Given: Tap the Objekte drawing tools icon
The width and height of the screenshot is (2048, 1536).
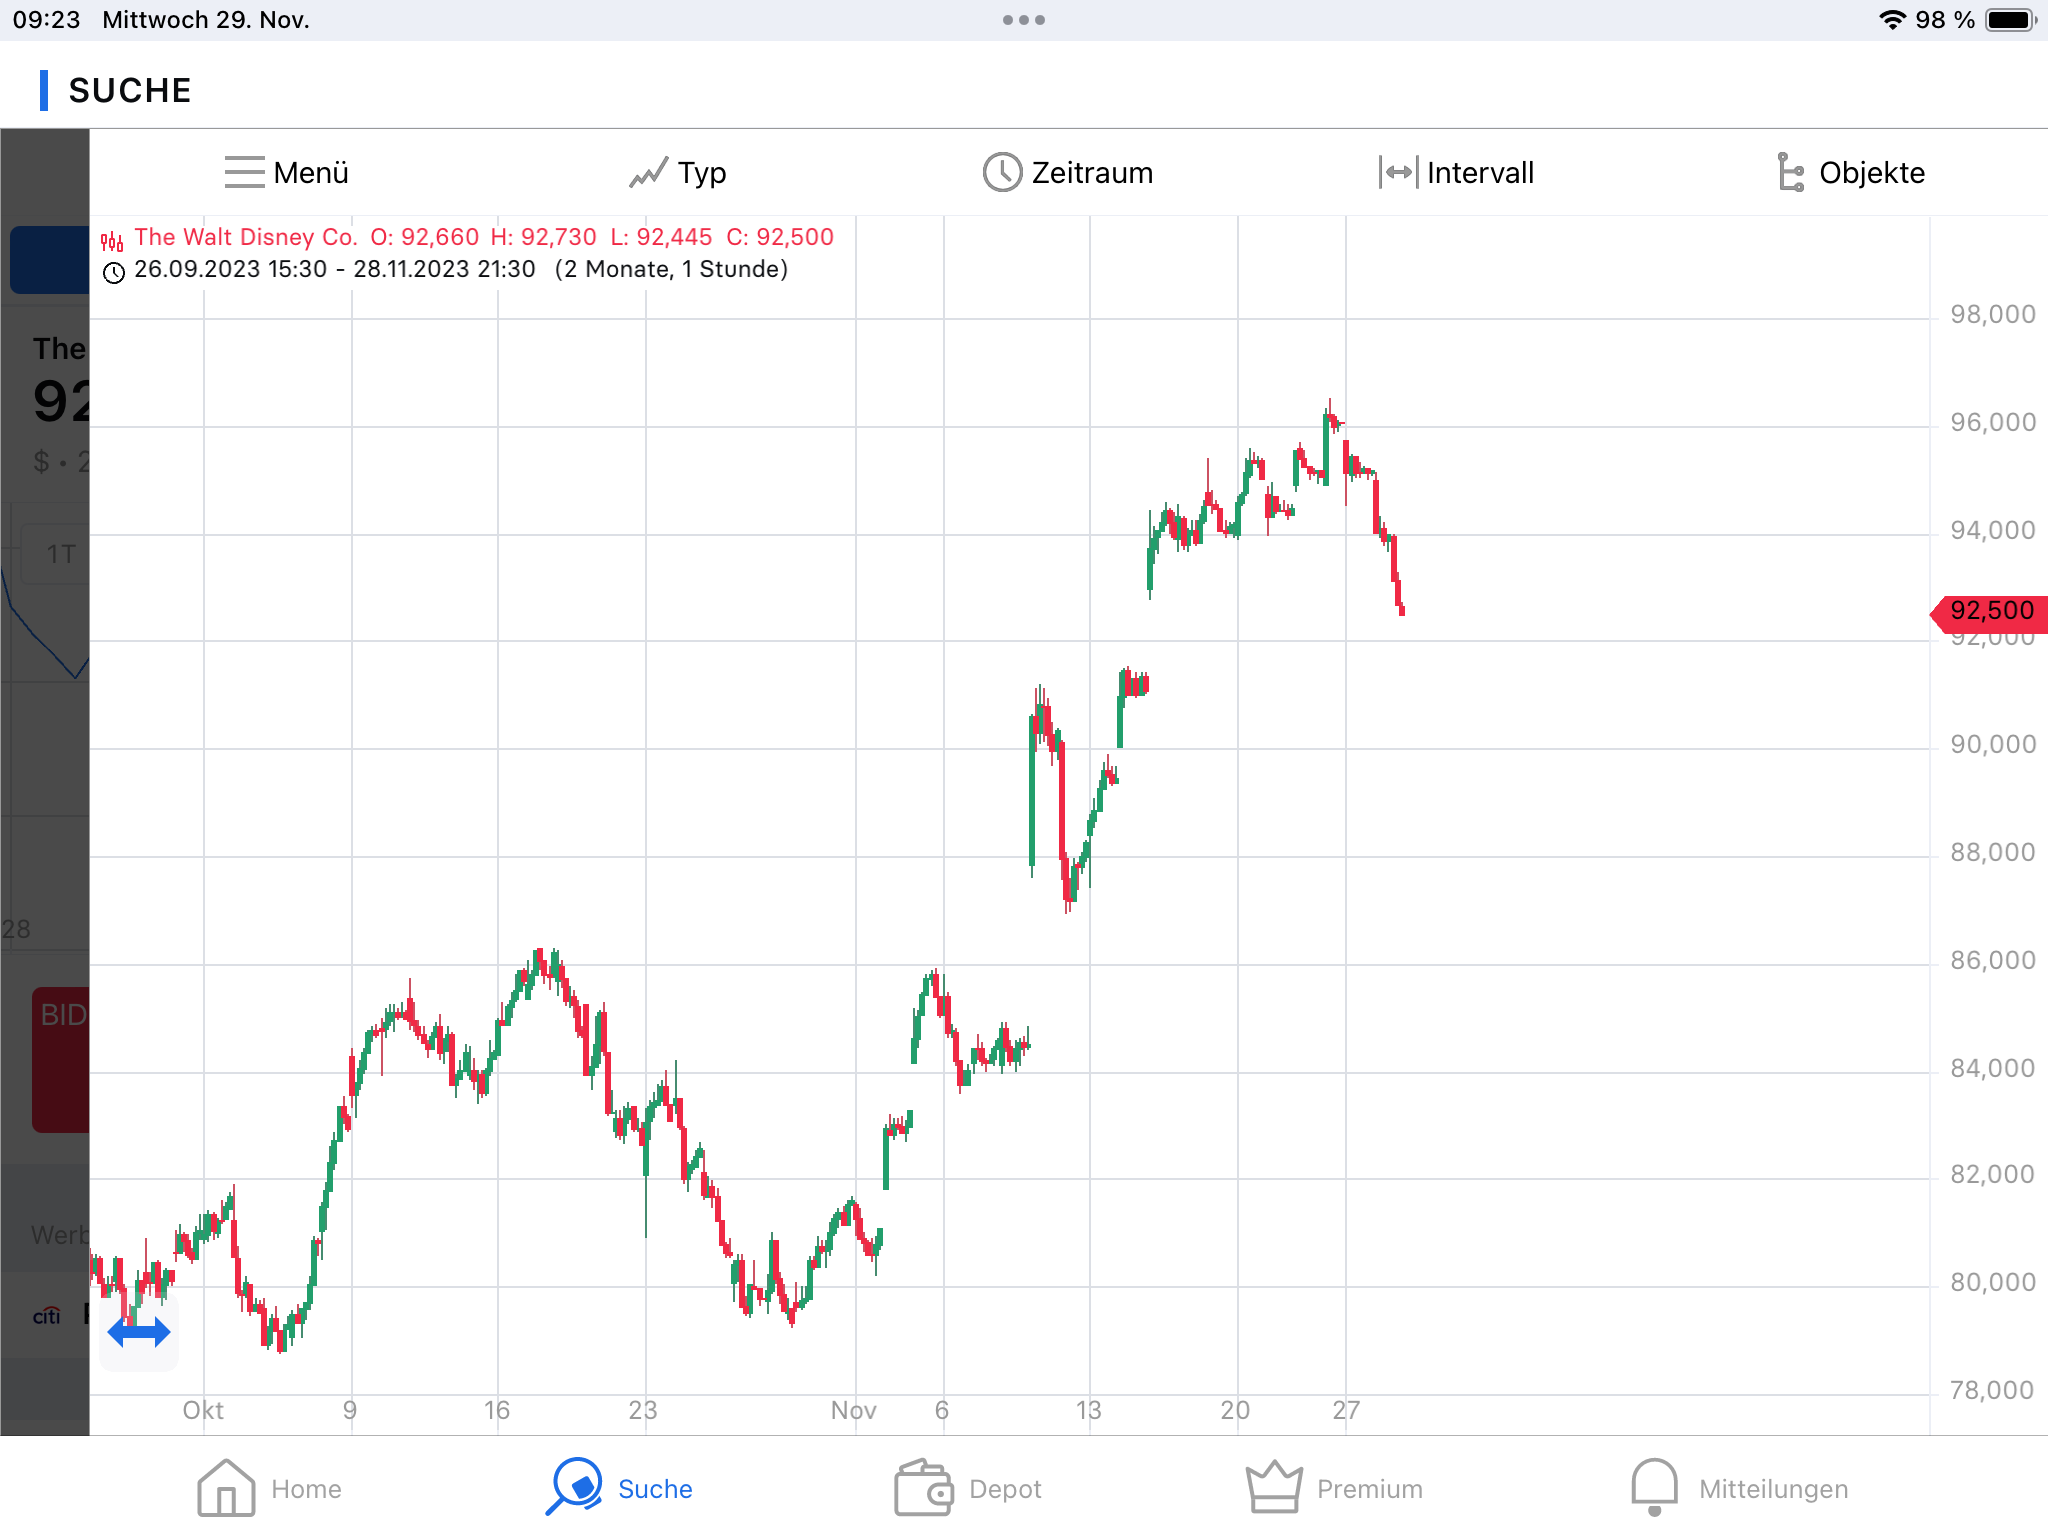Looking at the screenshot, I should coord(1790,172).
